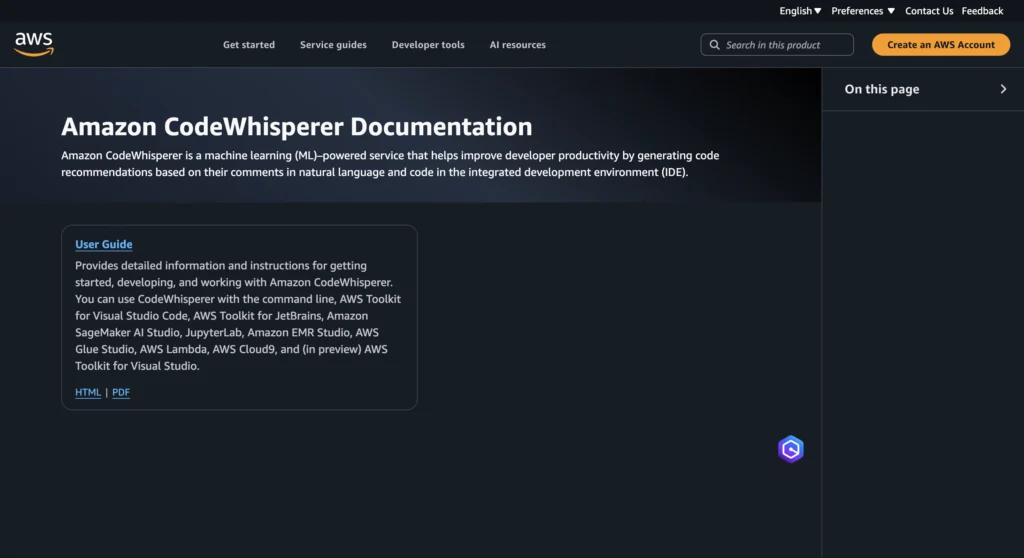Launch the Amazon Q chat assistant icon
This screenshot has height=558, width=1024.
[790, 449]
